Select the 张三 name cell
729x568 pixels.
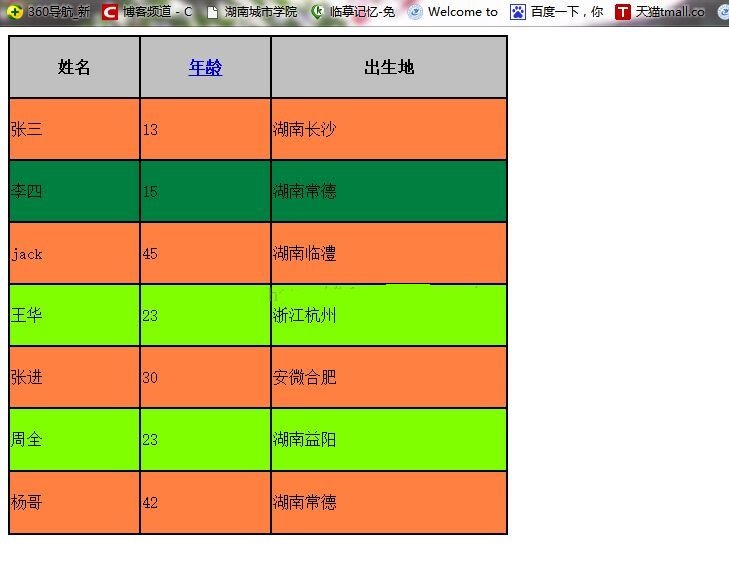[74, 129]
